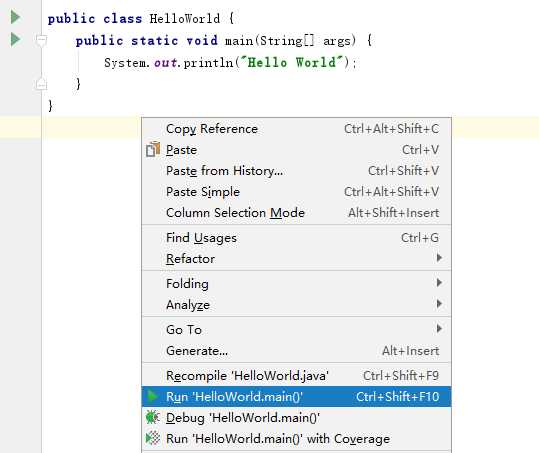
Task: Click the 'void' keyword in main declaration
Action: [202, 41]
